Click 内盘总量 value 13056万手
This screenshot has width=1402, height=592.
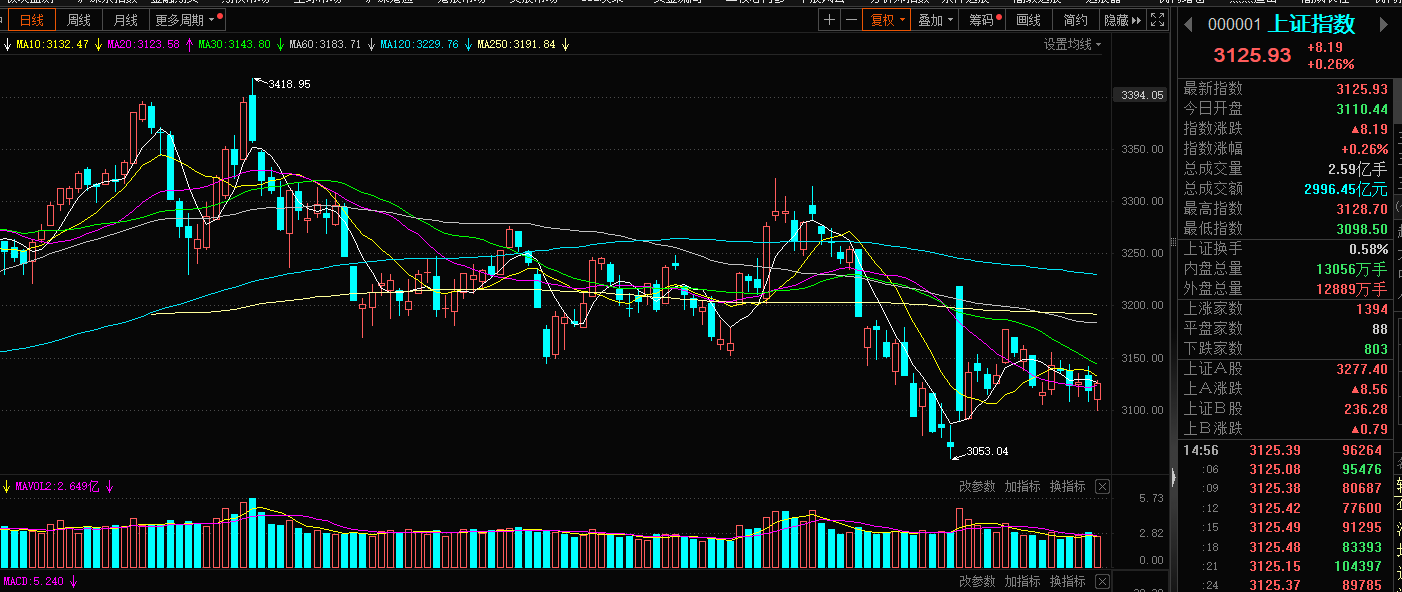click(x=1351, y=269)
